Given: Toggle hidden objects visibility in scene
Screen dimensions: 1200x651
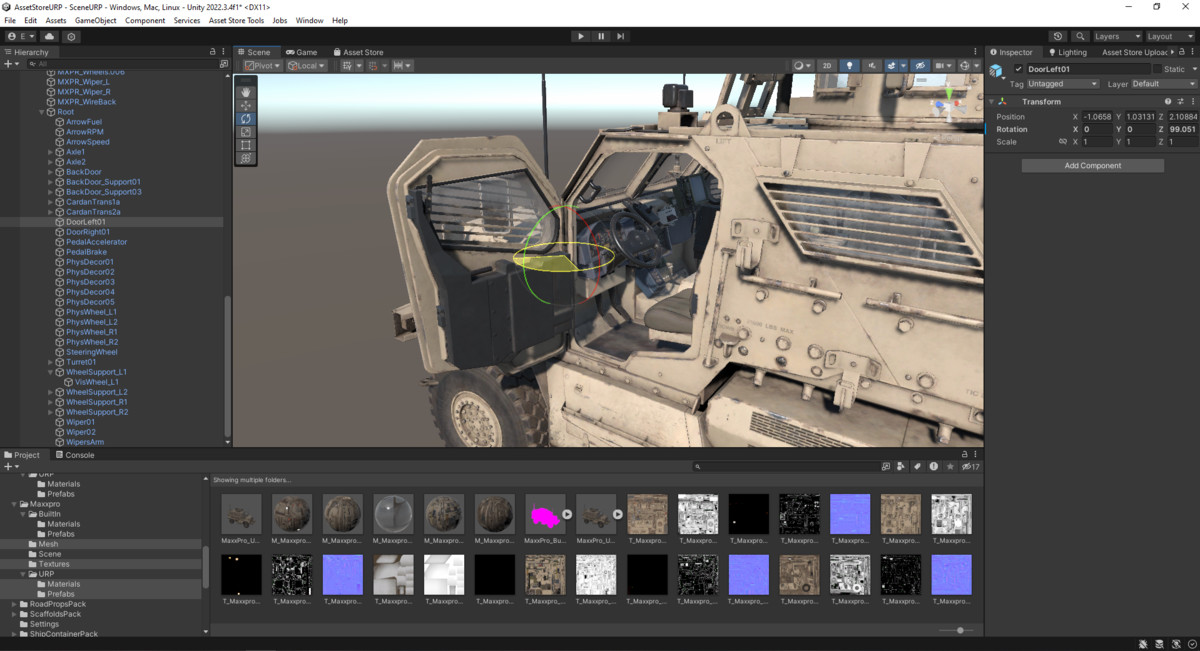Looking at the screenshot, I should coord(920,66).
